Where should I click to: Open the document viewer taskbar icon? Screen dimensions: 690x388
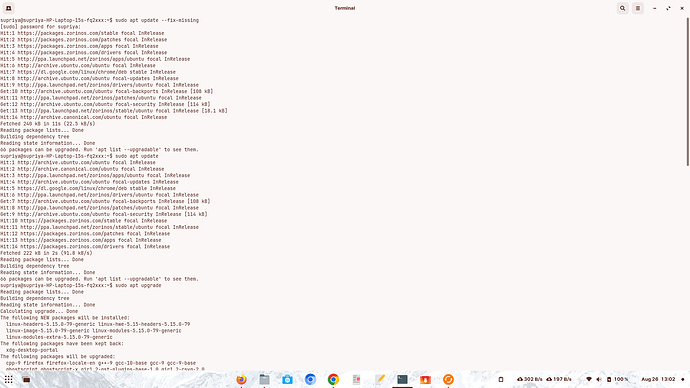coord(356,379)
